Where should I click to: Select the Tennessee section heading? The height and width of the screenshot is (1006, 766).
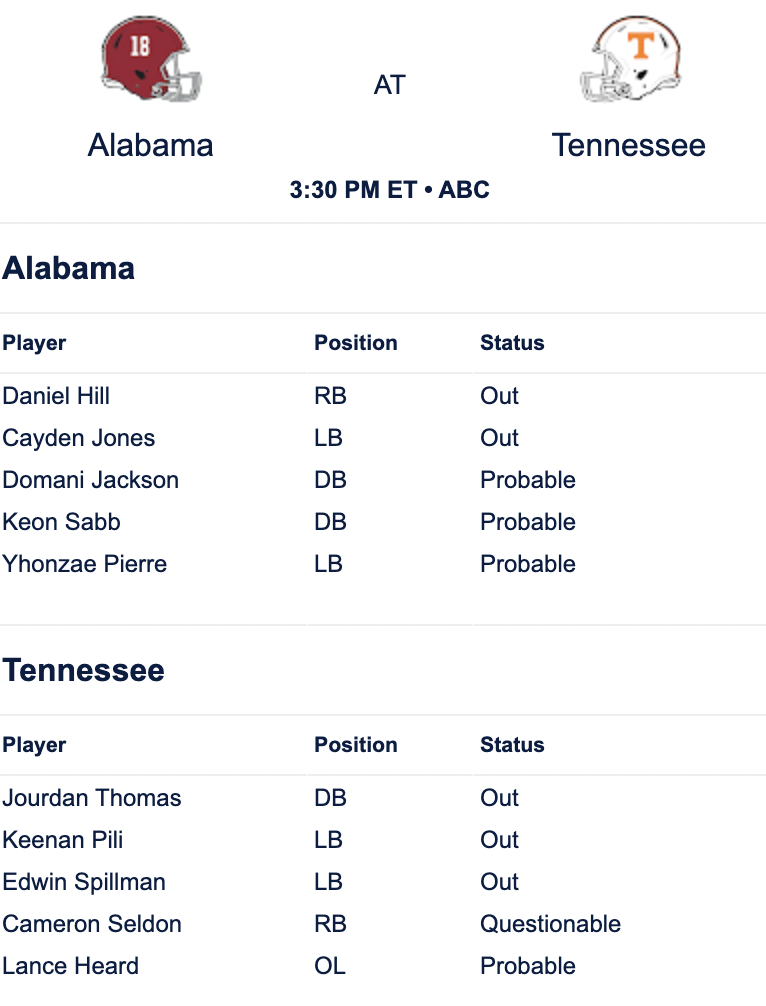pos(83,670)
